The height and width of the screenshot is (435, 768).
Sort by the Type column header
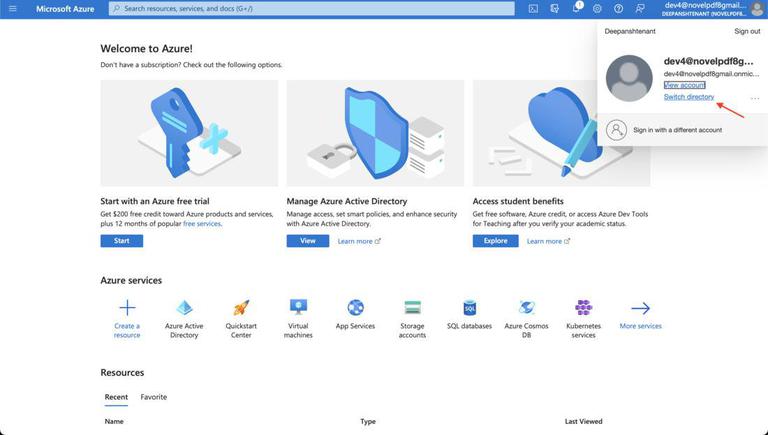click(368, 421)
